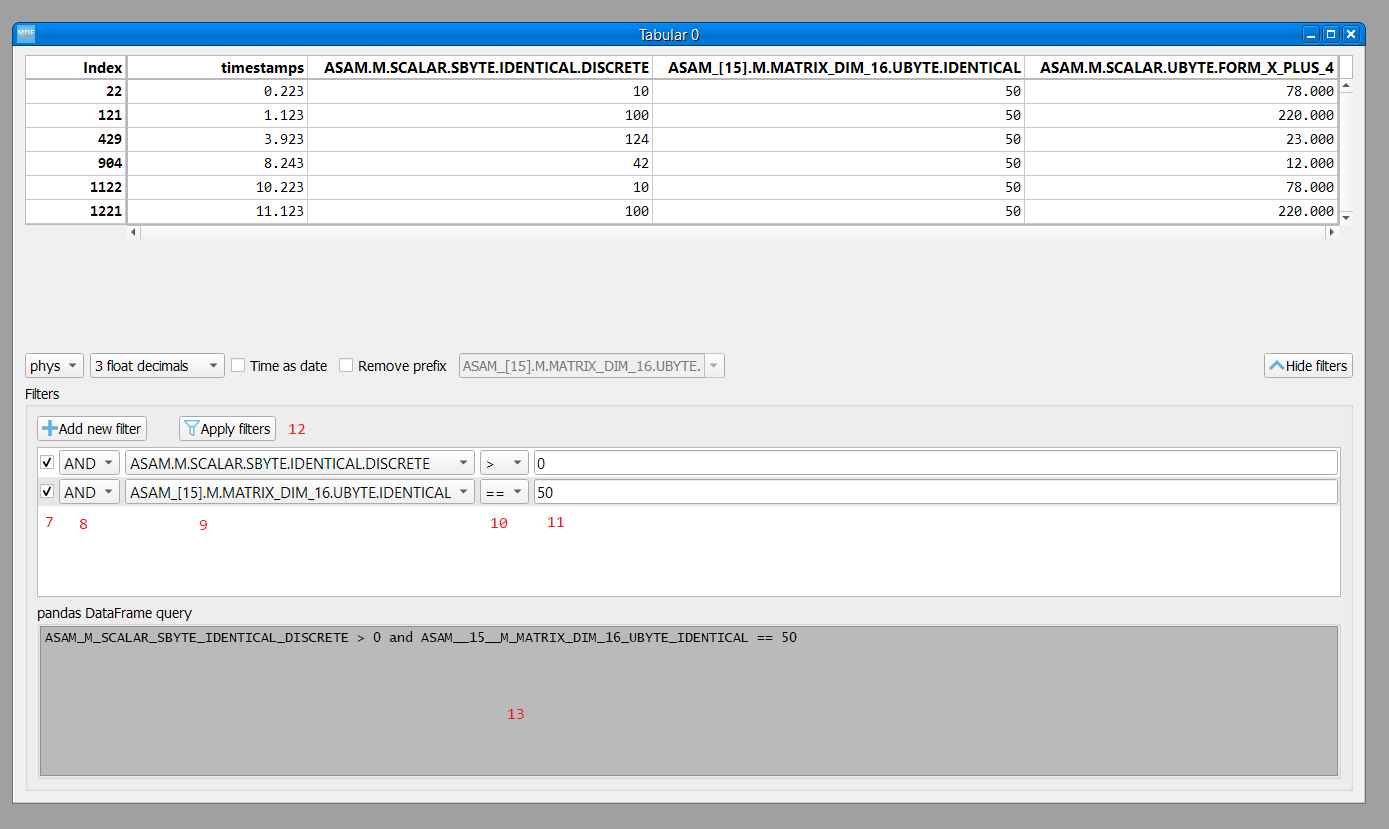The image size is (1389, 829).
Task: Select row index 22
Action: [76, 91]
